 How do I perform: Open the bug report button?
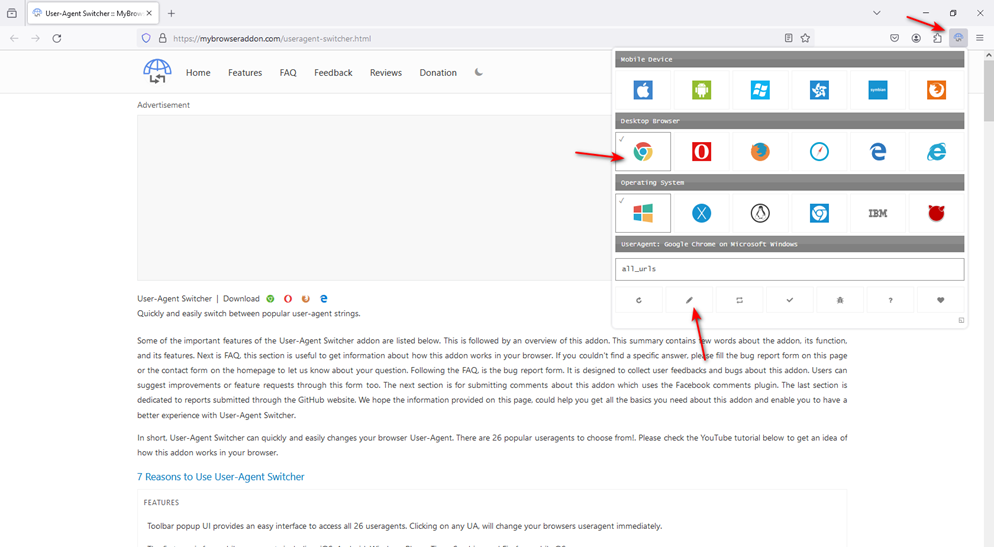click(840, 300)
